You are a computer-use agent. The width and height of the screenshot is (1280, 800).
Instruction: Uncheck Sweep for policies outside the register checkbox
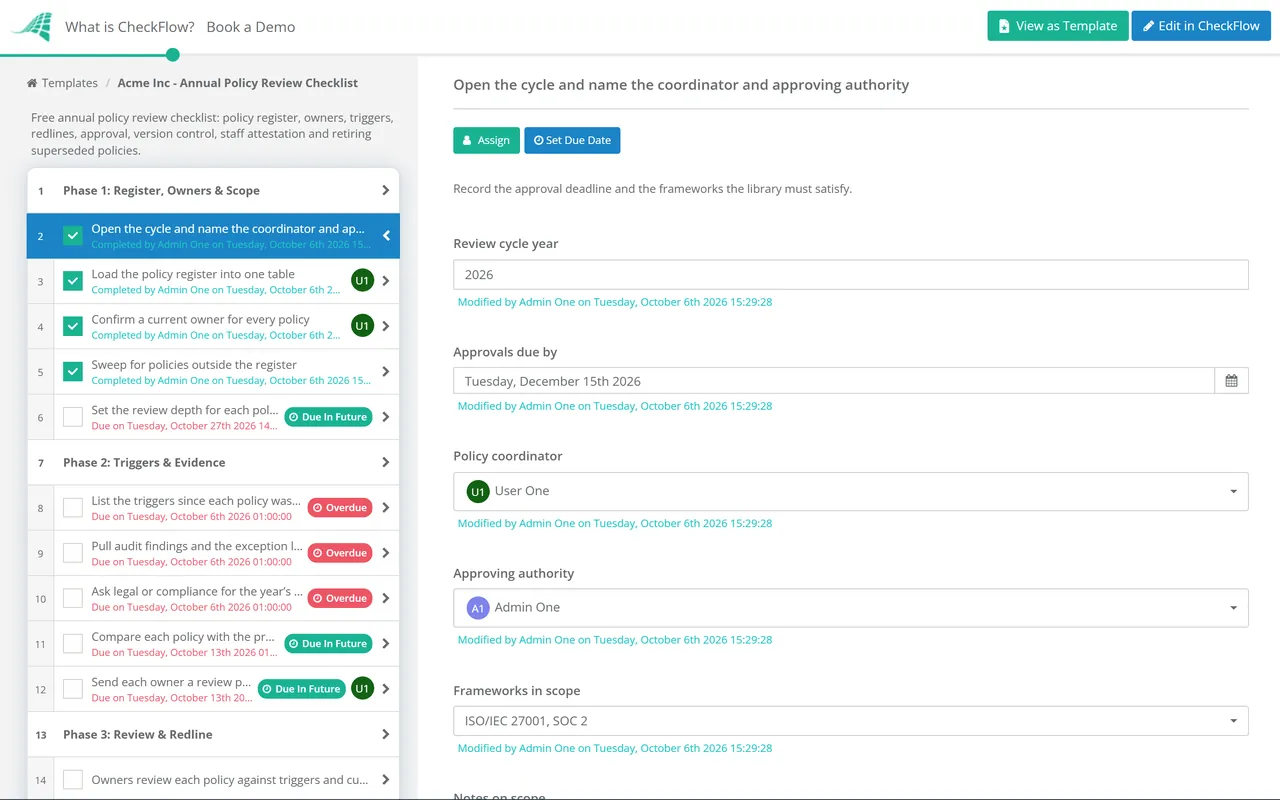73,372
